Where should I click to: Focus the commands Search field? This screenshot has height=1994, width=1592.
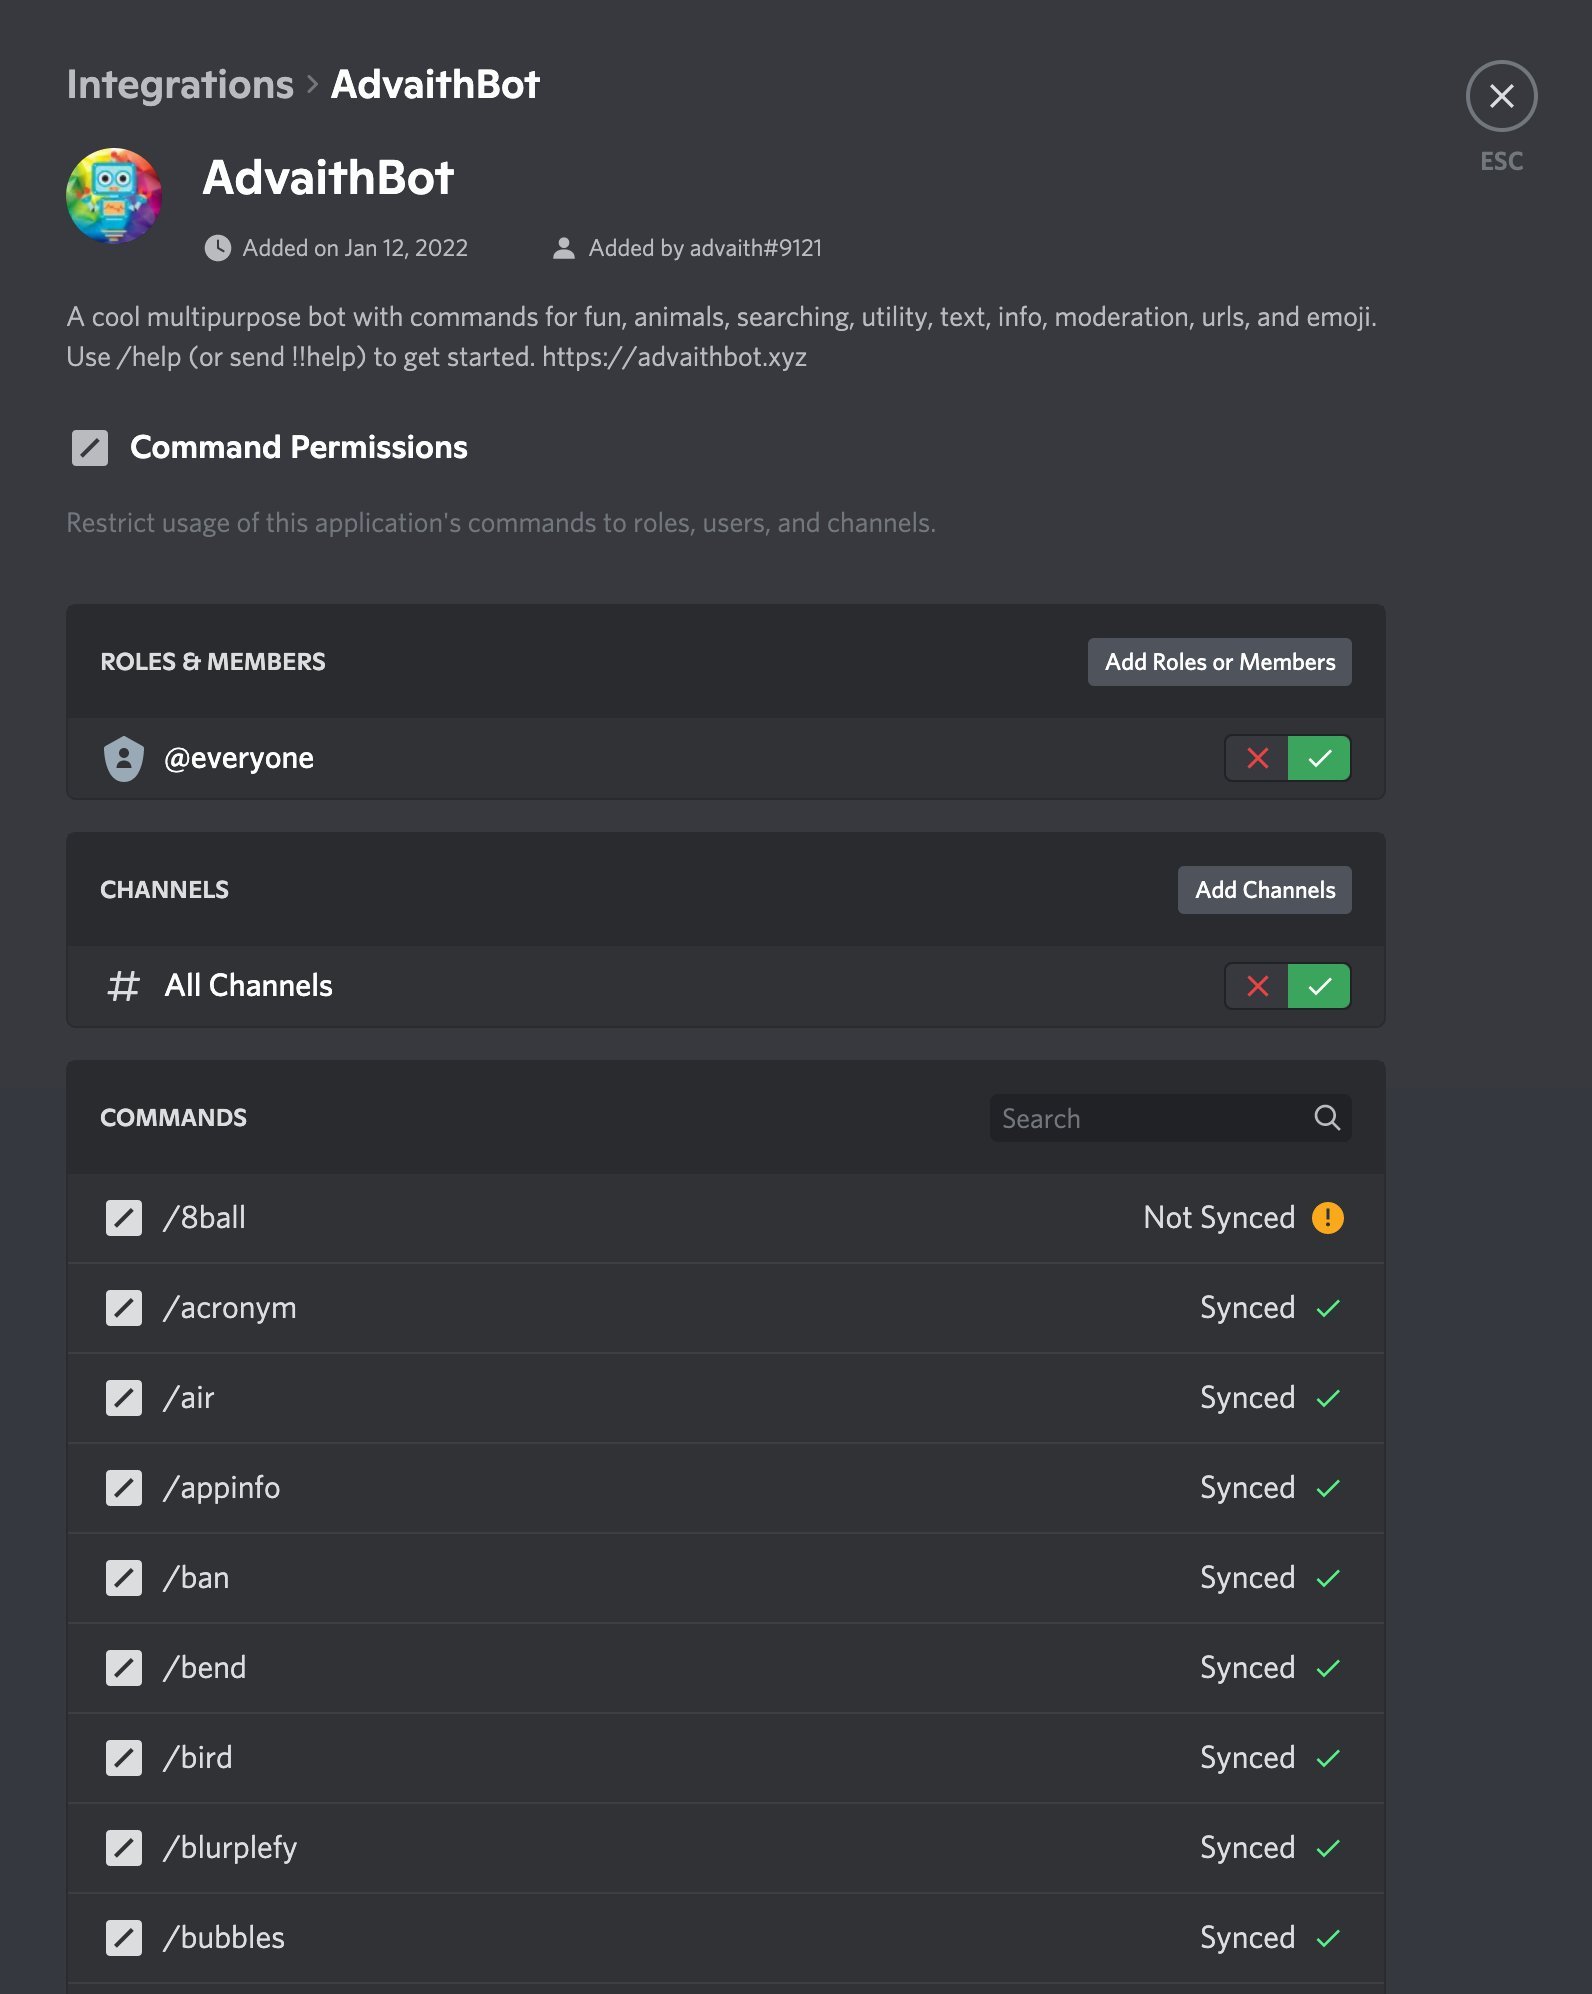pos(1170,1118)
